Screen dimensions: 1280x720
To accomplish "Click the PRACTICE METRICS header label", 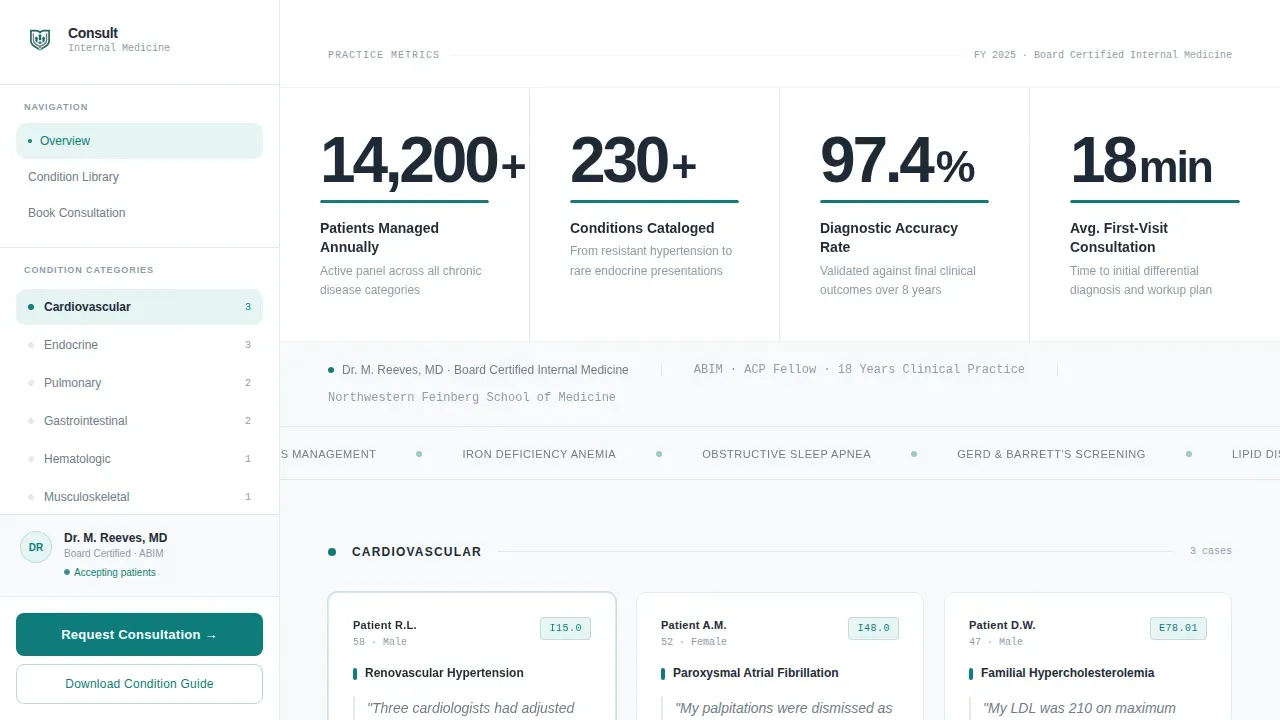I will [384, 55].
